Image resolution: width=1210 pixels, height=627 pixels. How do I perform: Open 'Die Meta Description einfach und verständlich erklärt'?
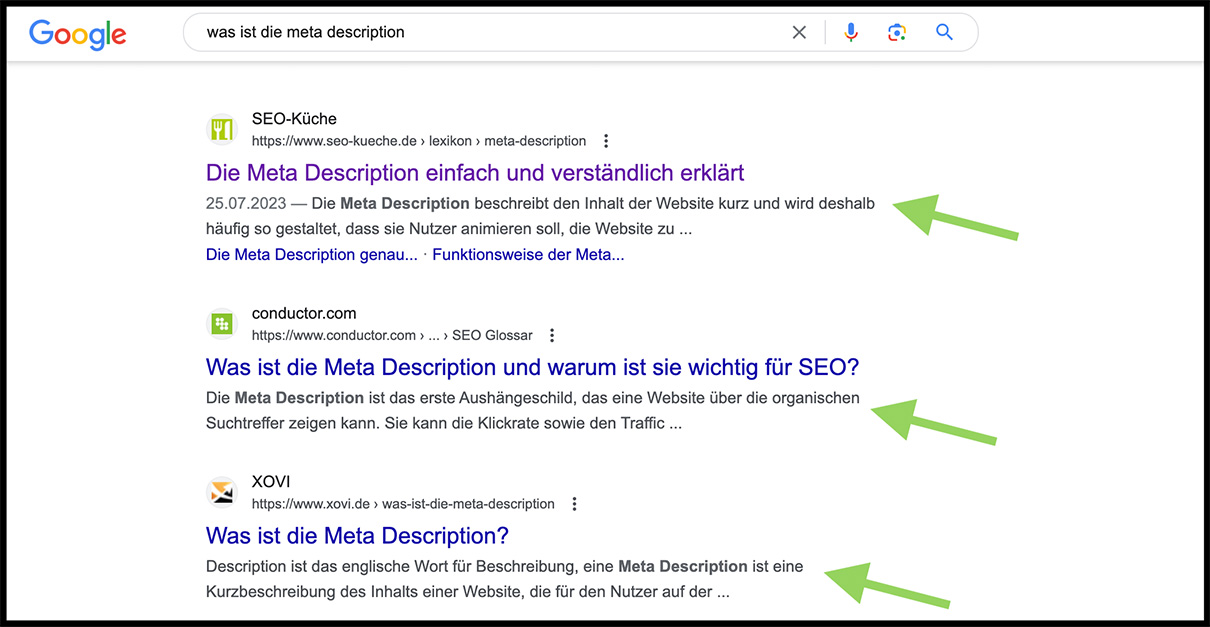click(475, 173)
